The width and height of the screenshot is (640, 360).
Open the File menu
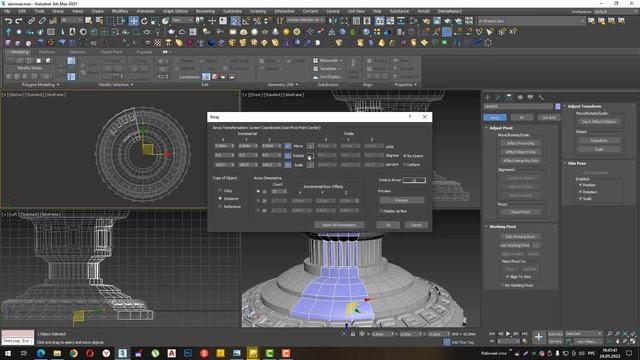(x=7, y=11)
